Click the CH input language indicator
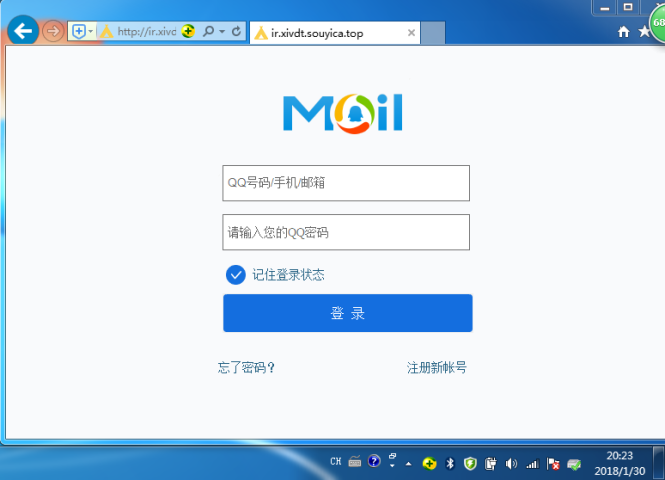The image size is (665, 480). click(x=335, y=461)
